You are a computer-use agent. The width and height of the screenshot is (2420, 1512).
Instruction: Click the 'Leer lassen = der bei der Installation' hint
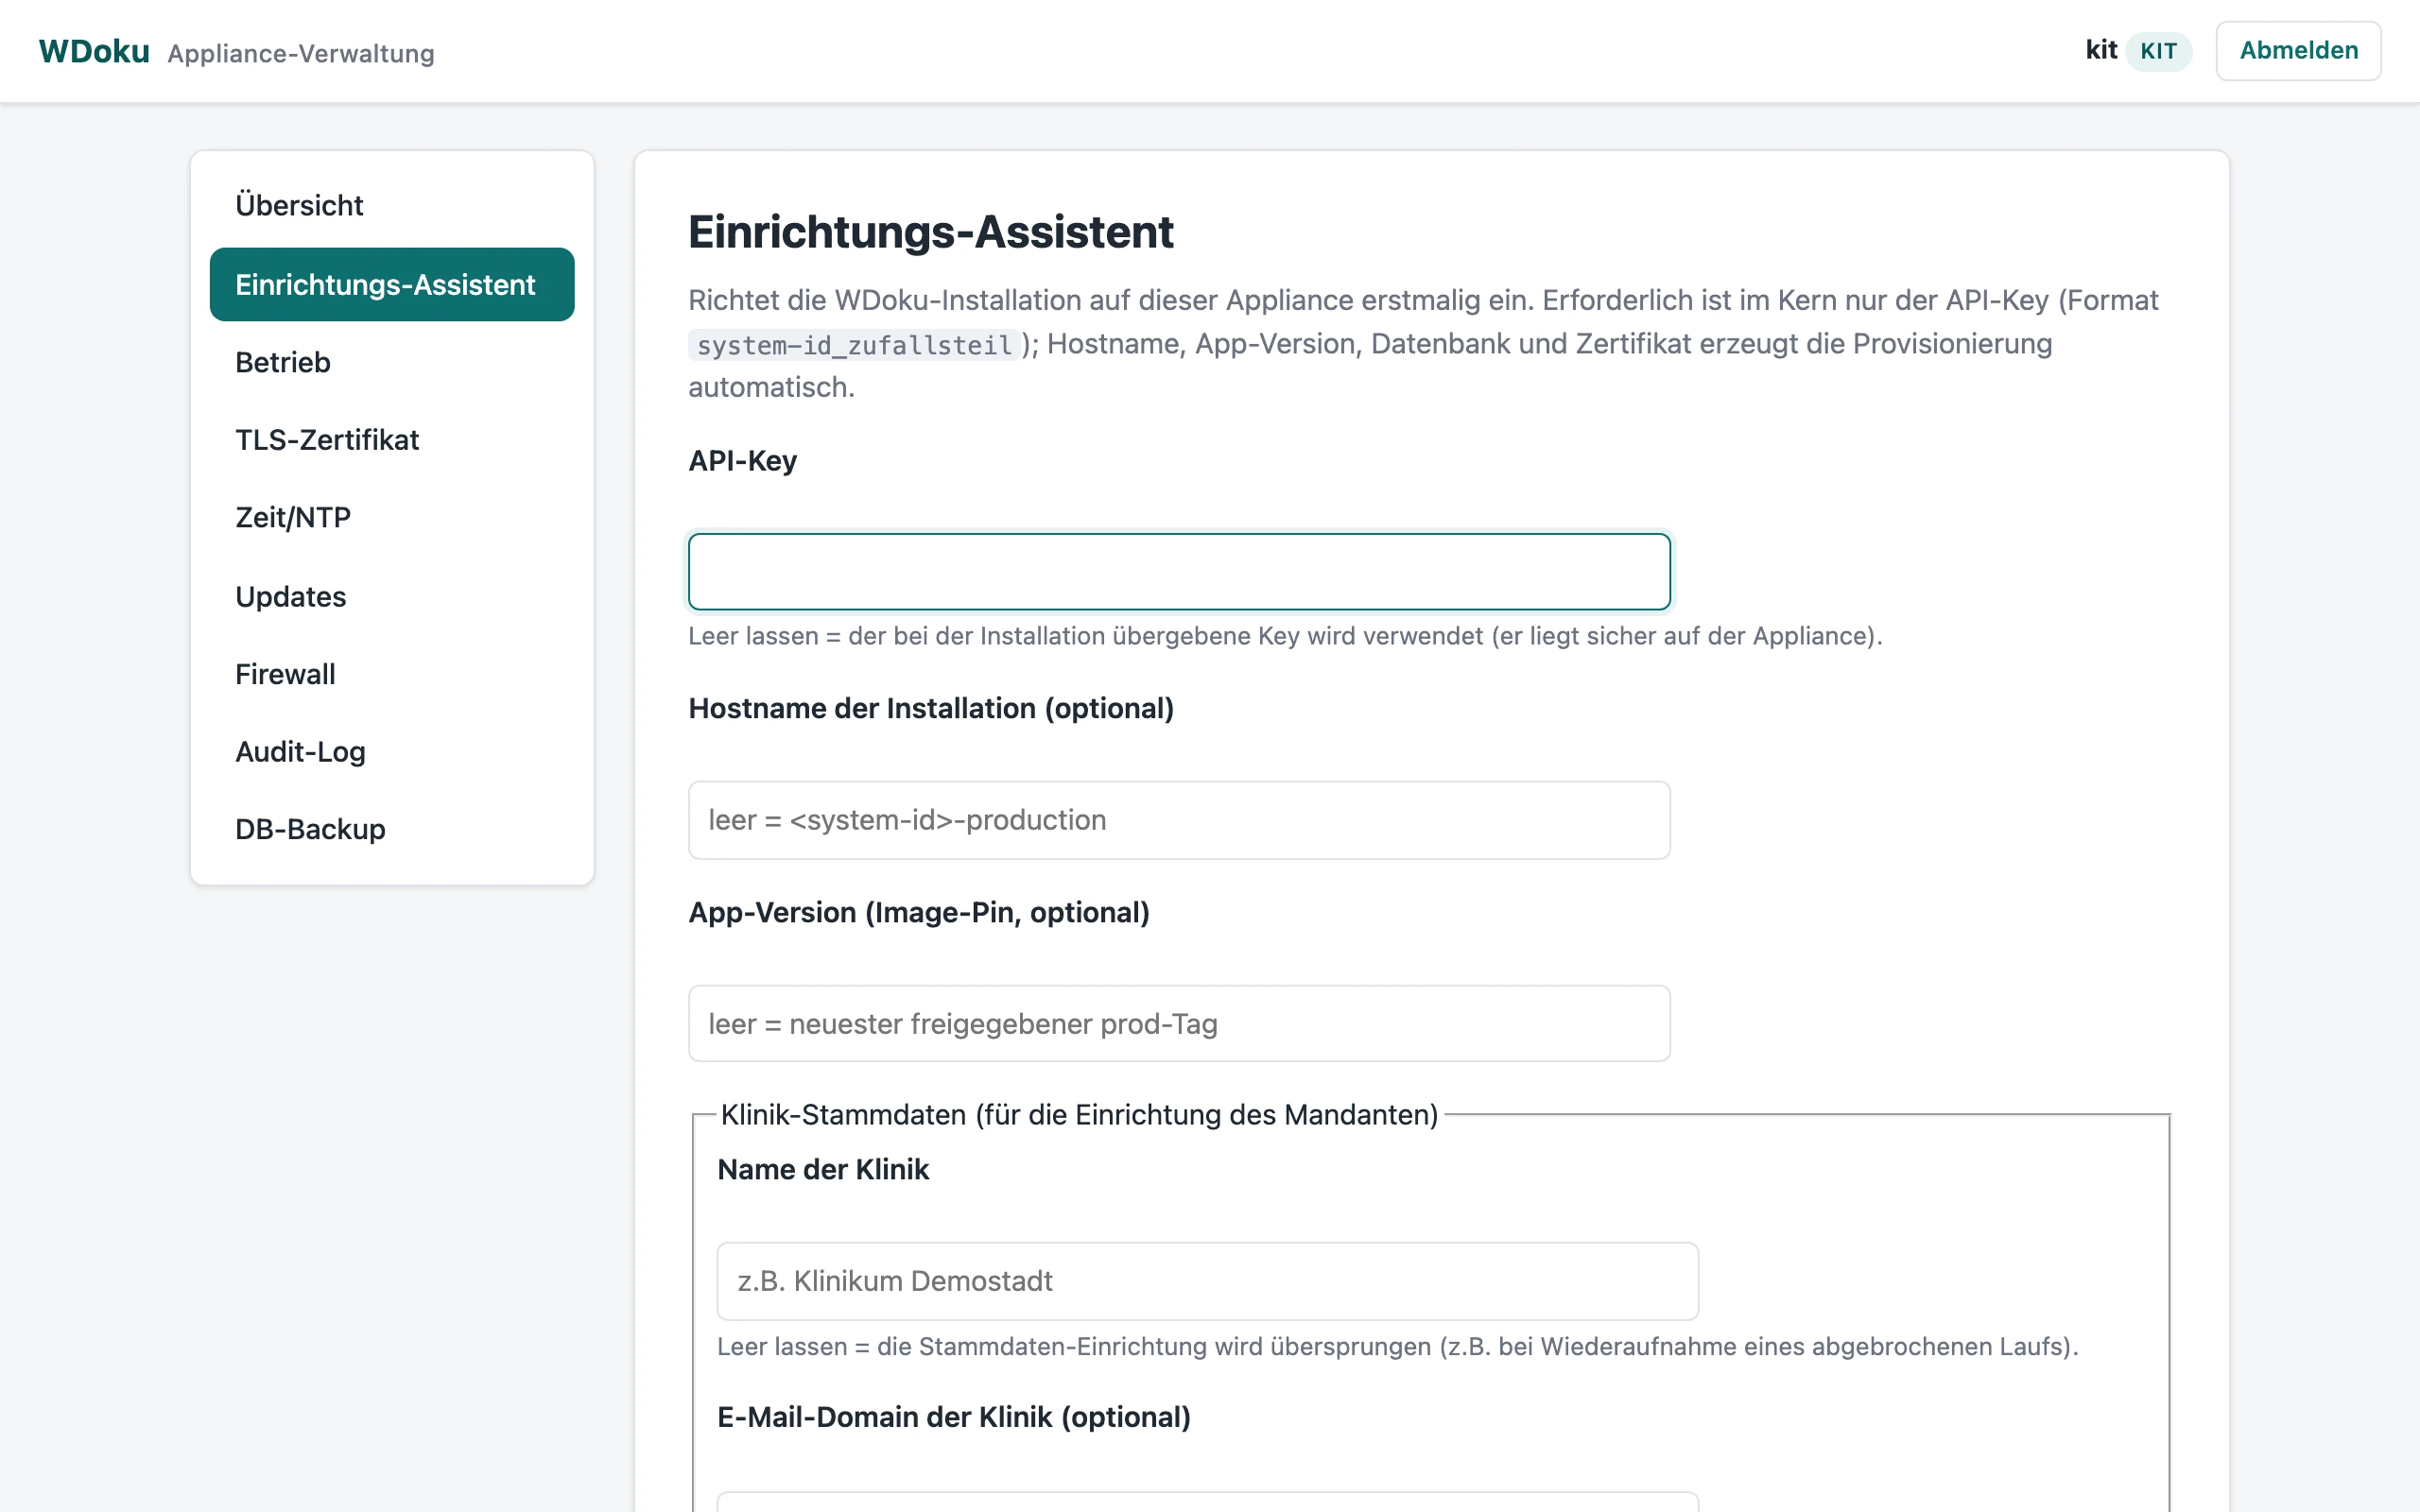point(1285,636)
